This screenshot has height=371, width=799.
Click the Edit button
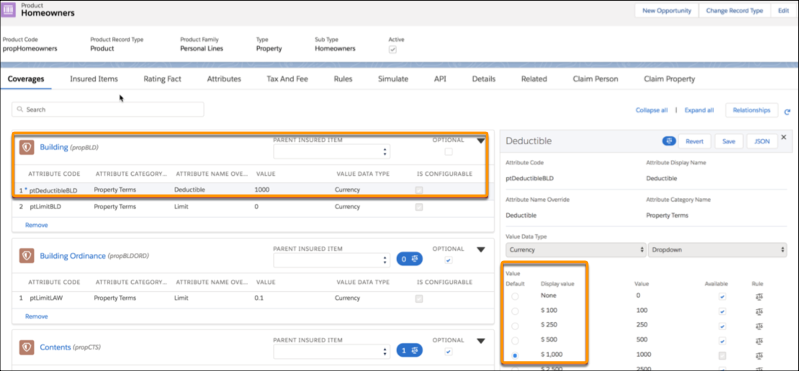tap(783, 11)
